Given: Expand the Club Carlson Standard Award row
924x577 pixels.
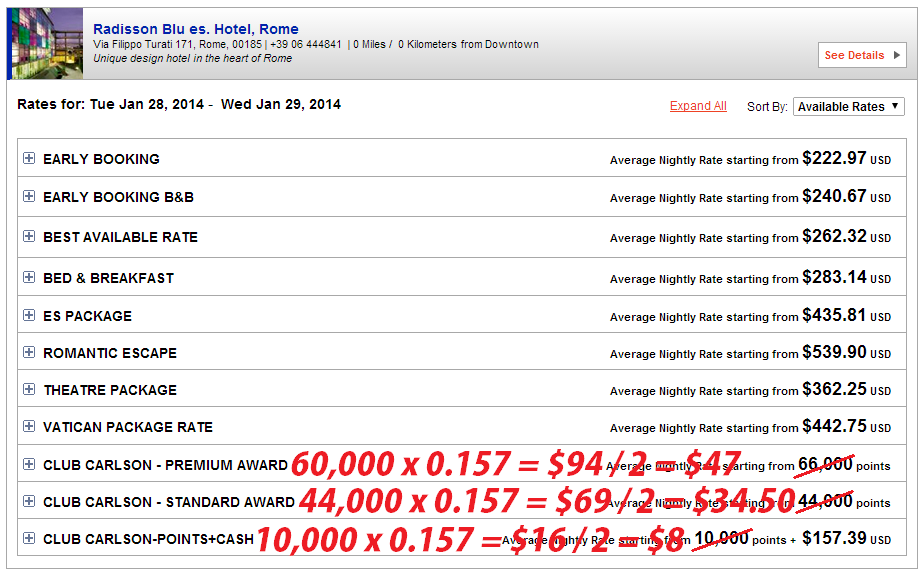Looking at the screenshot, I should coord(29,502).
